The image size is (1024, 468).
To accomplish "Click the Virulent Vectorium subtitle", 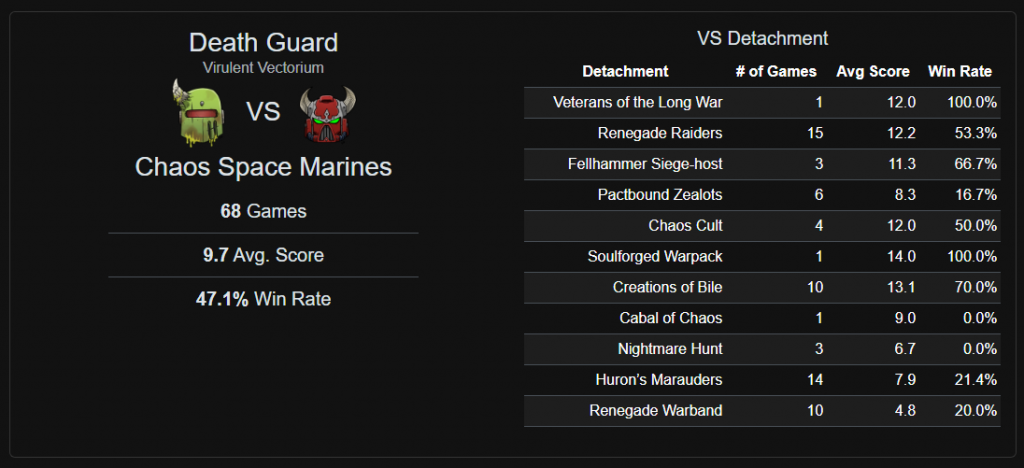I will pyautogui.click(x=263, y=67).
